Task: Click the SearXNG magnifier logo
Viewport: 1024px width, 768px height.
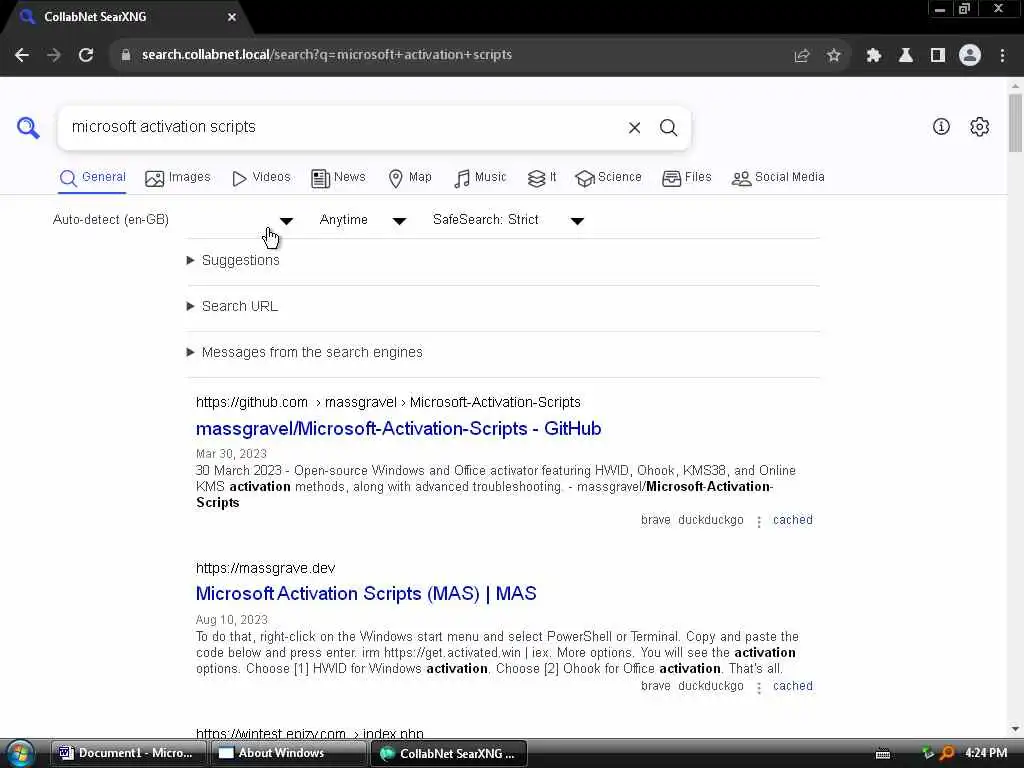Action: point(28,127)
